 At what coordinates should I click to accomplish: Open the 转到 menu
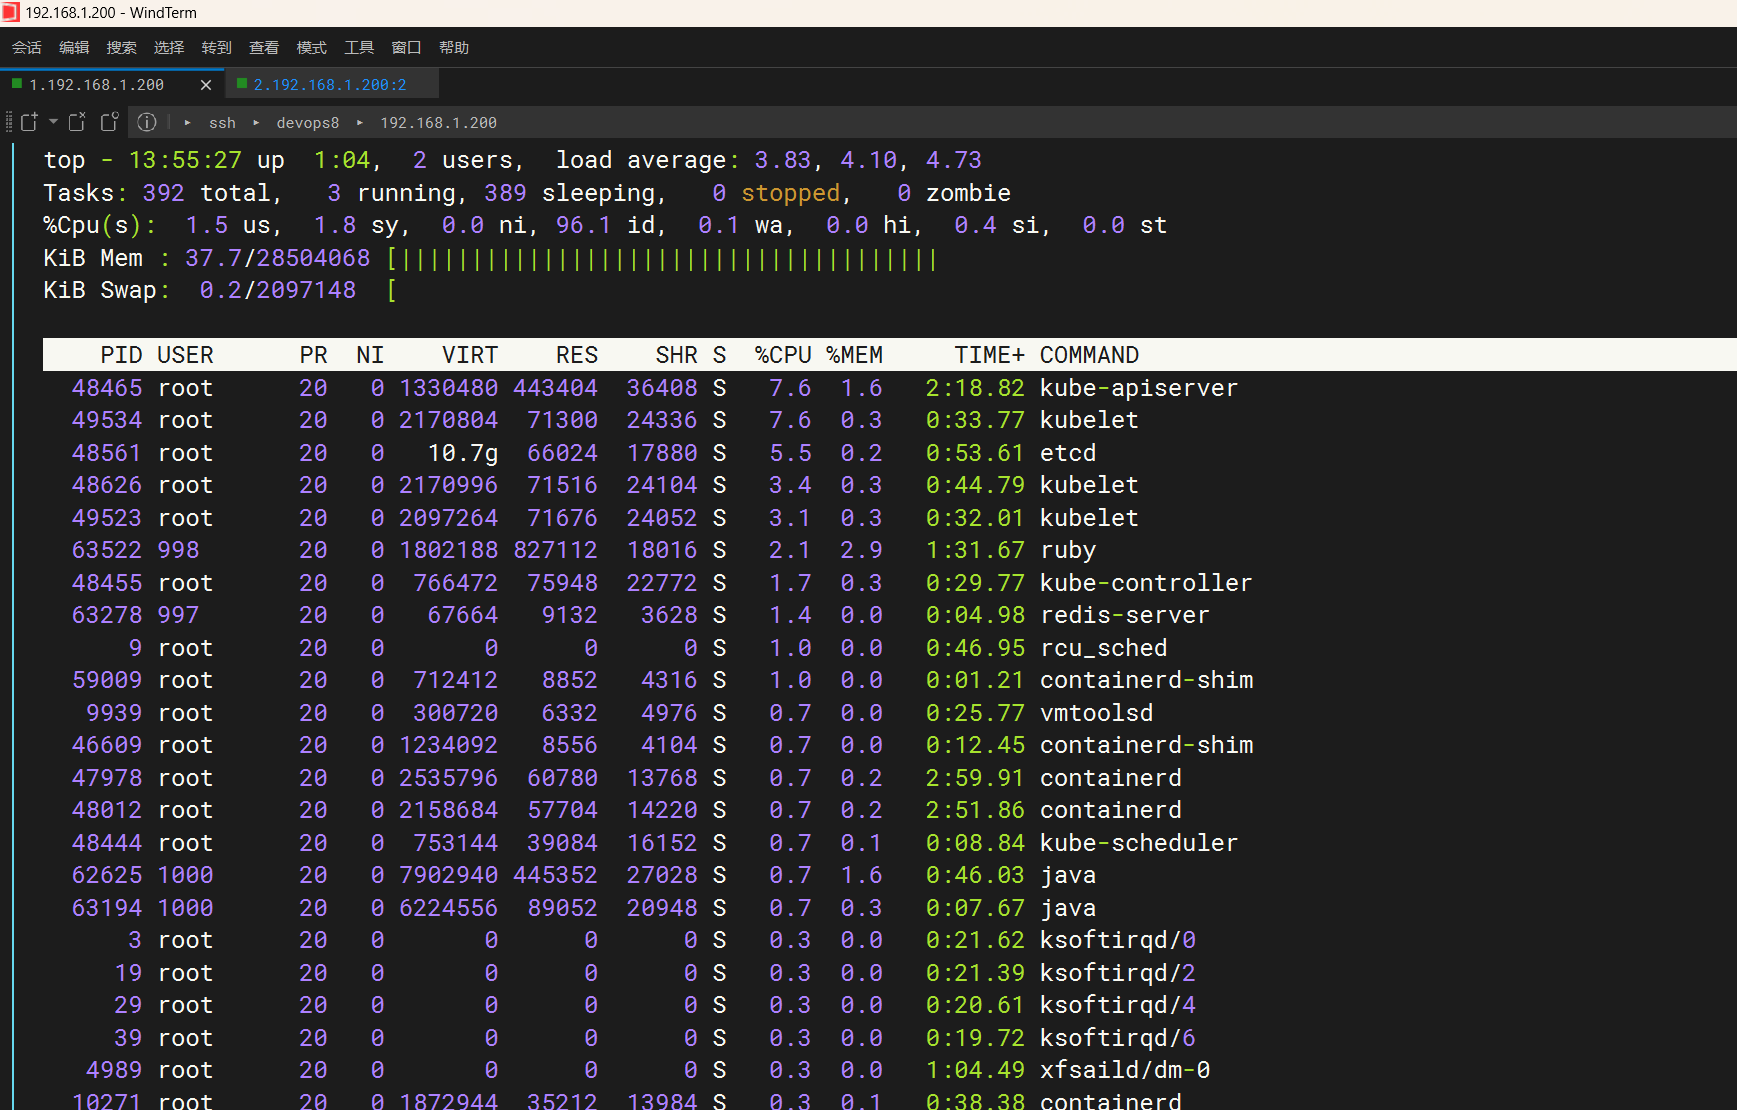pyautogui.click(x=217, y=47)
